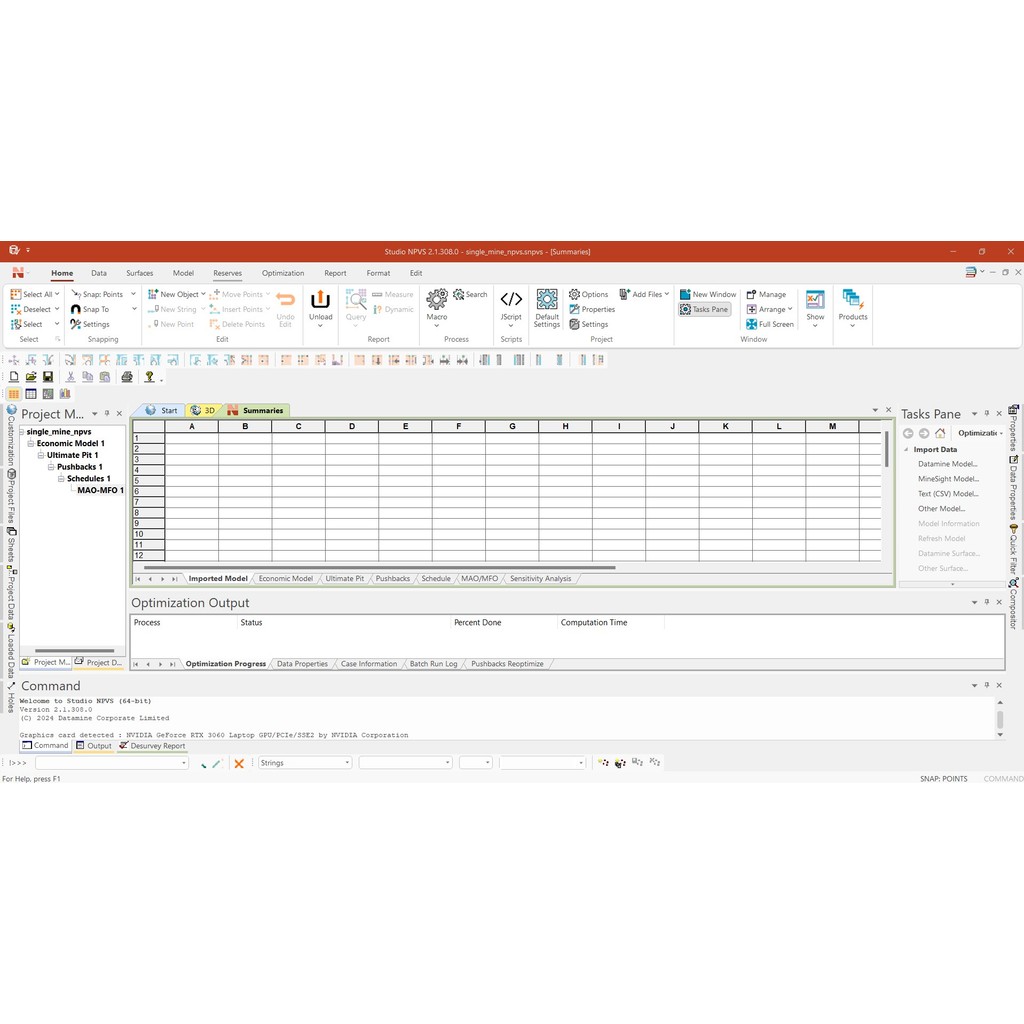Click the Show icon in Window group
Image resolution: width=1024 pixels, height=1024 pixels.
coord(815,300)
